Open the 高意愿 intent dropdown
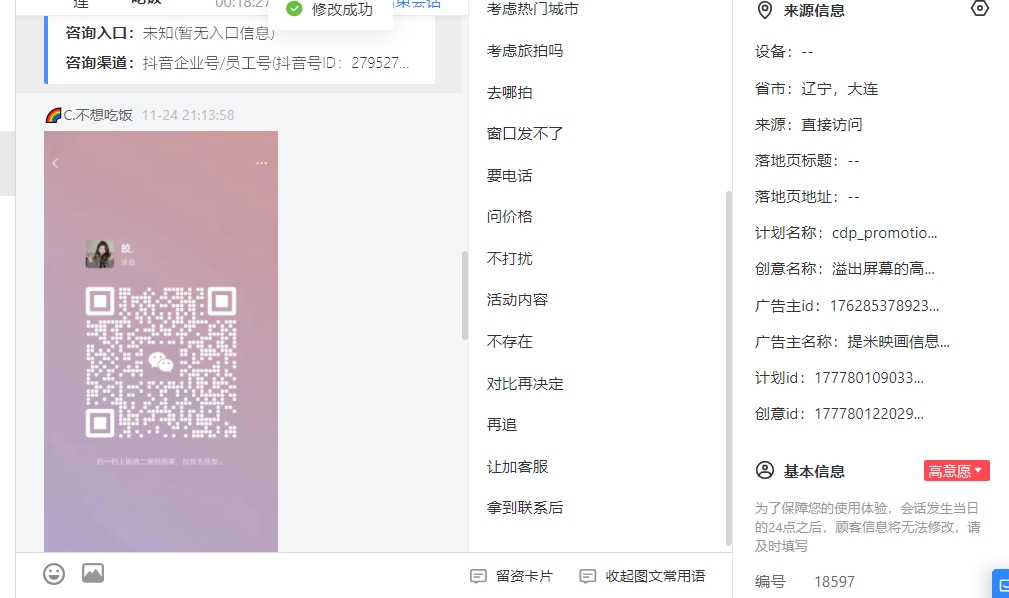Screen dimensions: 1009x598 [x=956, y=471]
